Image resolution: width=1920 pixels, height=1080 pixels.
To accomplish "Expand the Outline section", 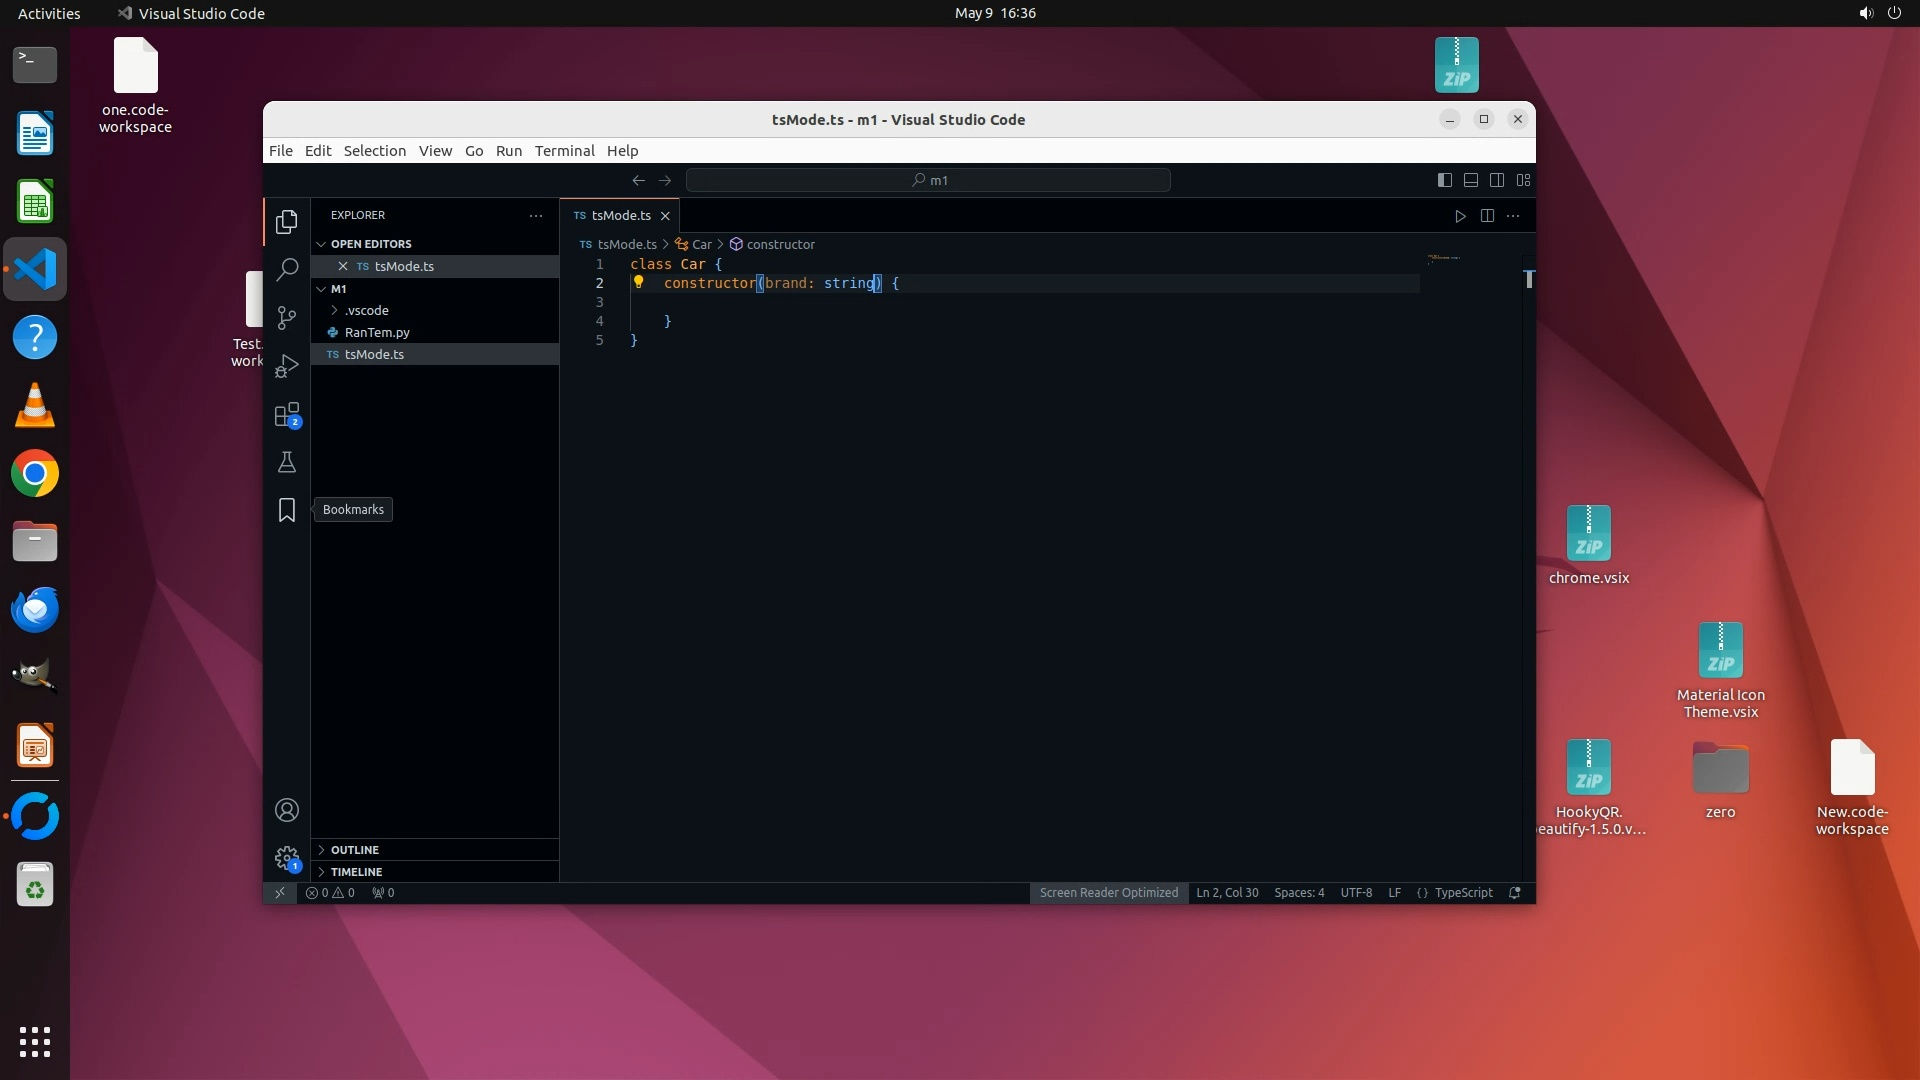I will 355,850.
